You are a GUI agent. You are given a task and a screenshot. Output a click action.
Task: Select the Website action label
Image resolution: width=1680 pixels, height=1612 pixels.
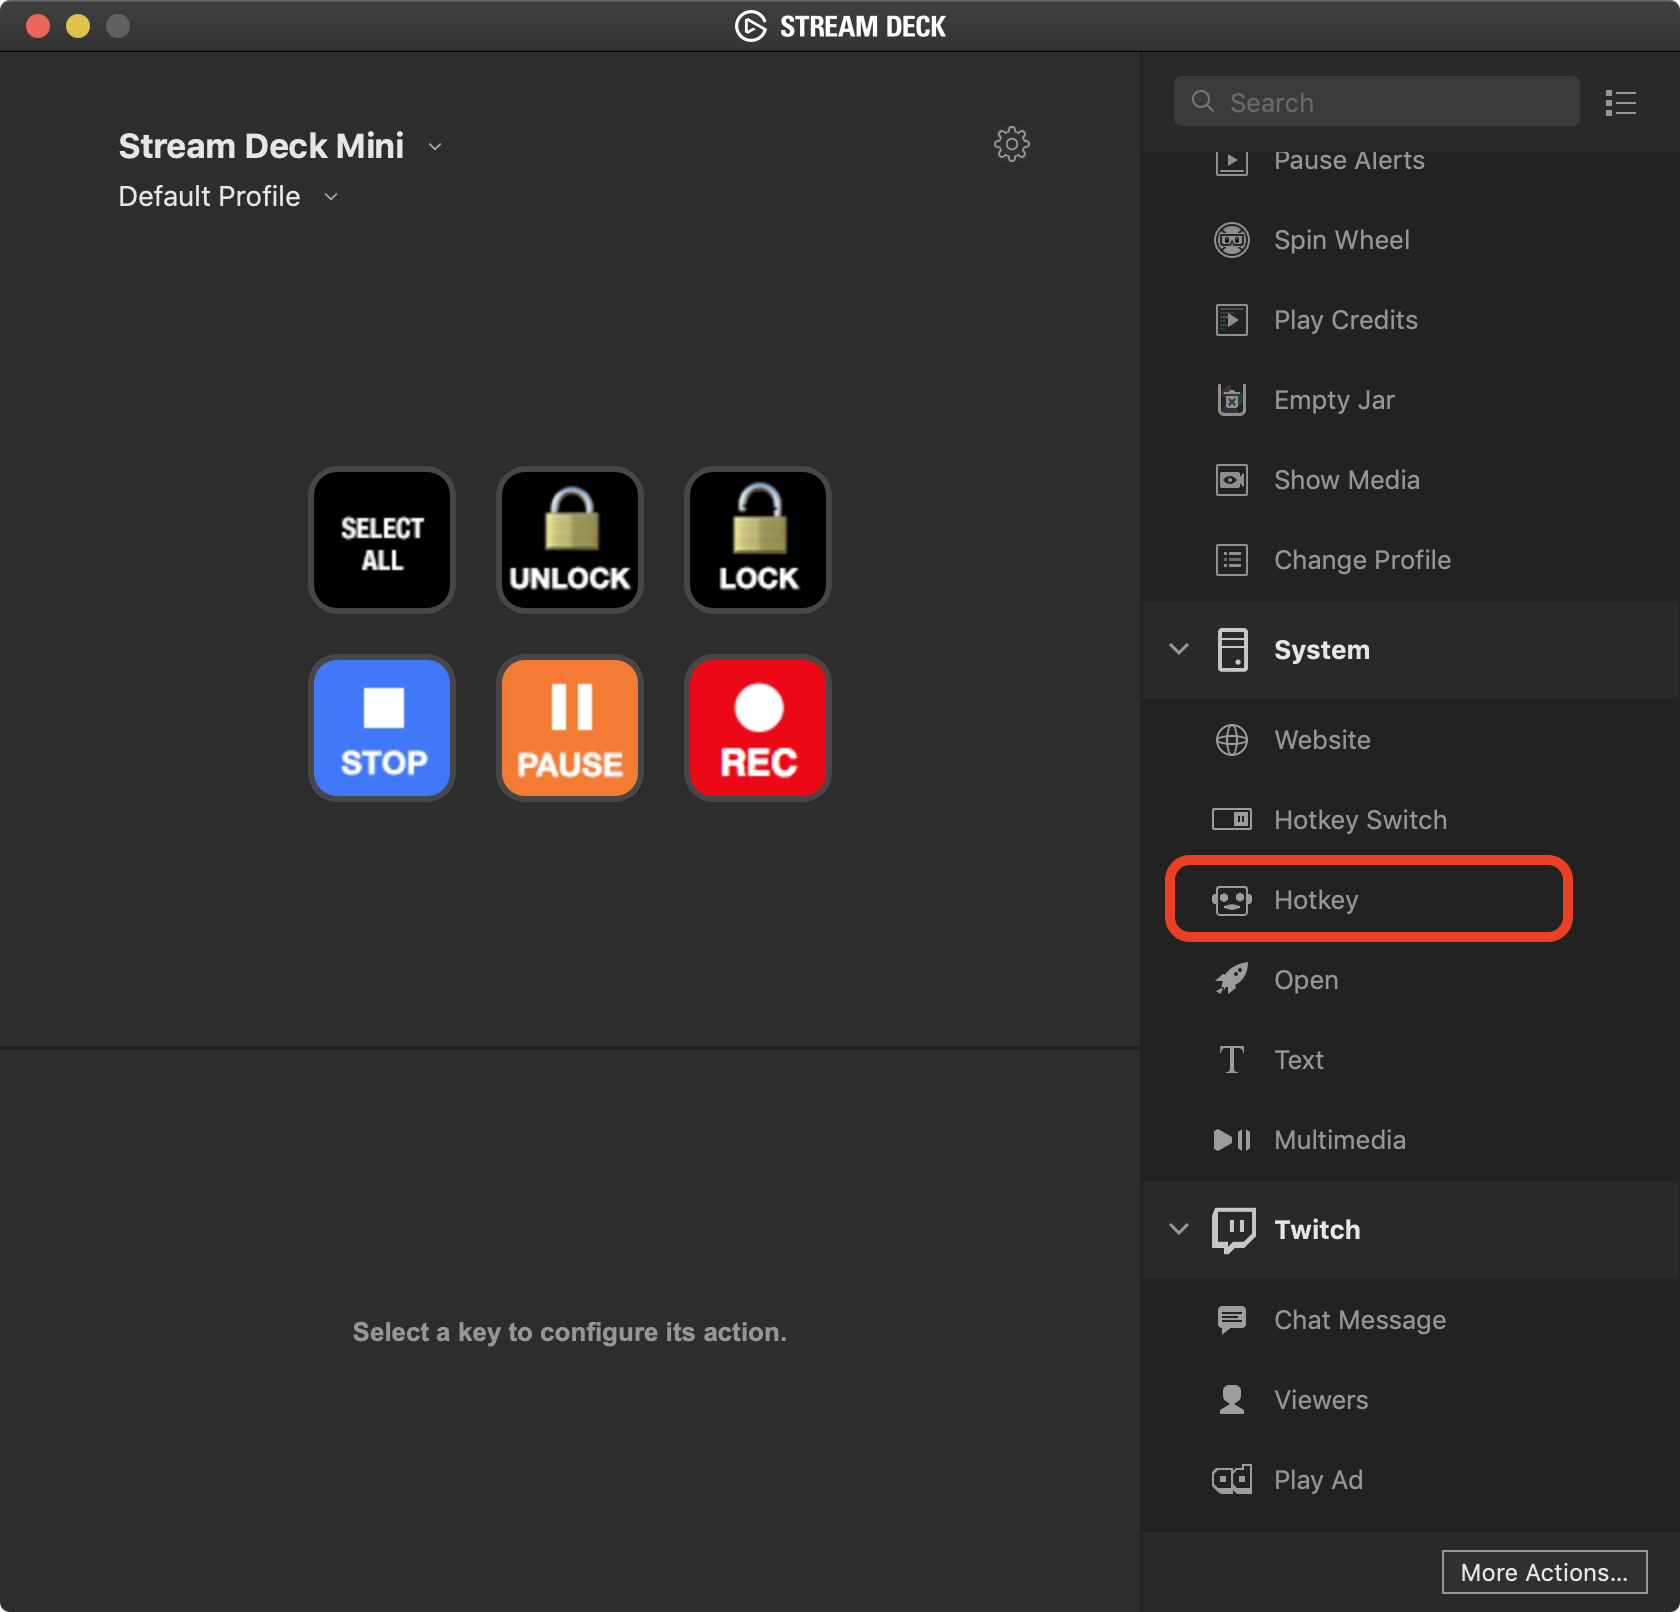1322,740
